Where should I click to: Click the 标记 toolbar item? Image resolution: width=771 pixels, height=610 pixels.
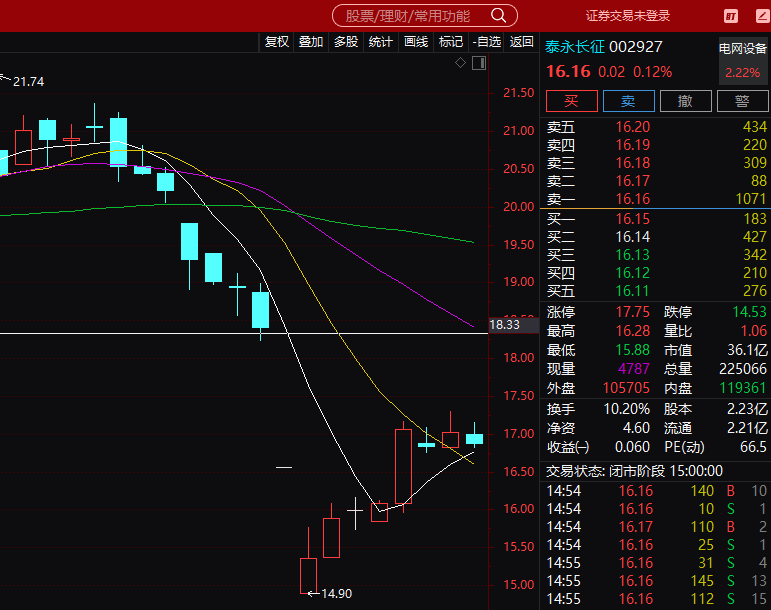coord(451,42)
